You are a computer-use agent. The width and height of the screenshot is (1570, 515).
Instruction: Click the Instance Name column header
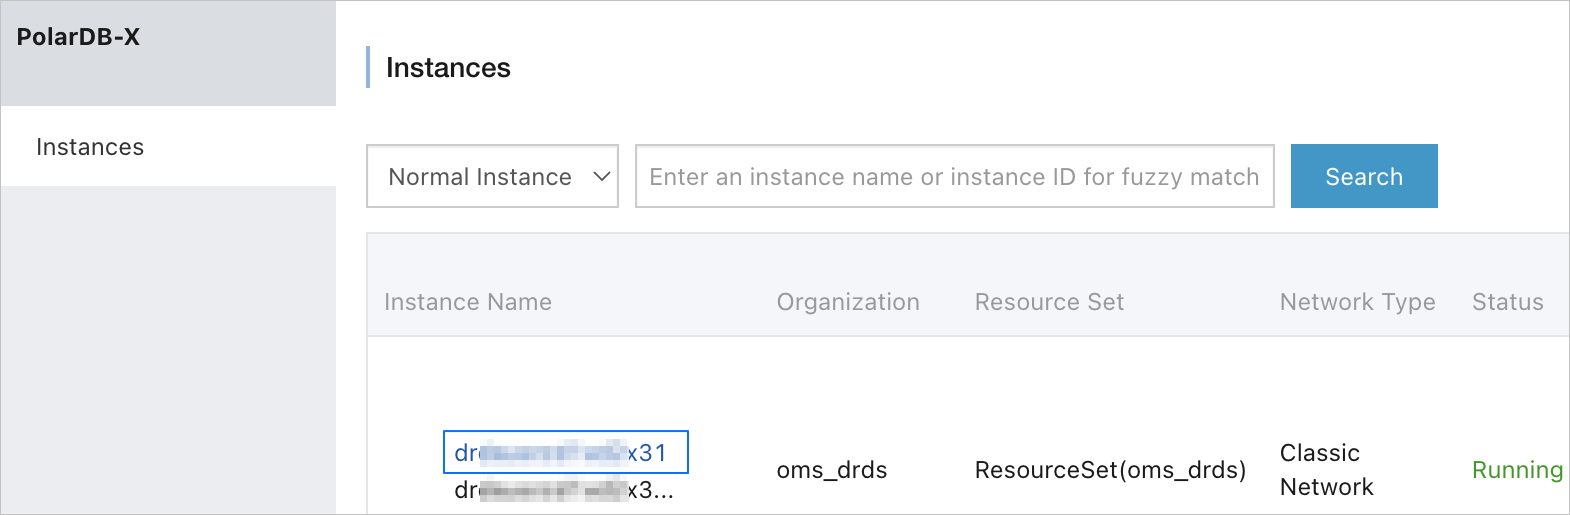[467, 302]
